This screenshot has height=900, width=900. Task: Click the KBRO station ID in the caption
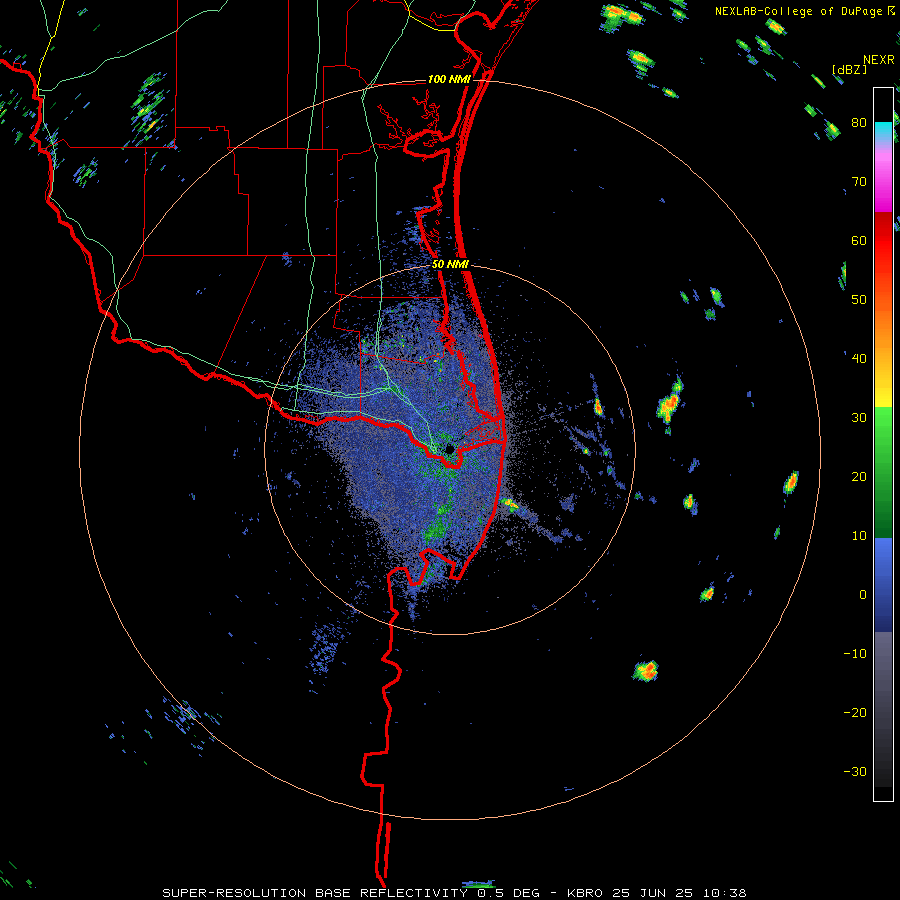pos(584,893)
